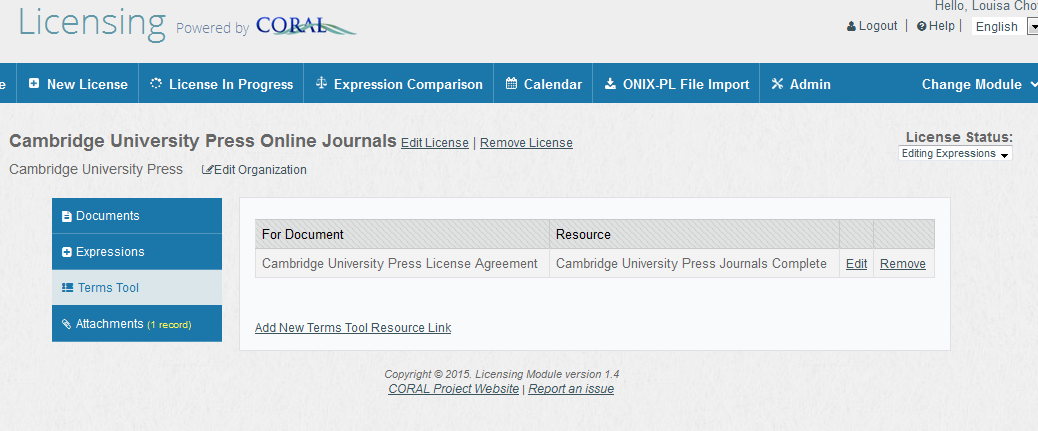Open the New License menu item
The width and height of the screenshot is (1038, 431).
coord(78,83)
